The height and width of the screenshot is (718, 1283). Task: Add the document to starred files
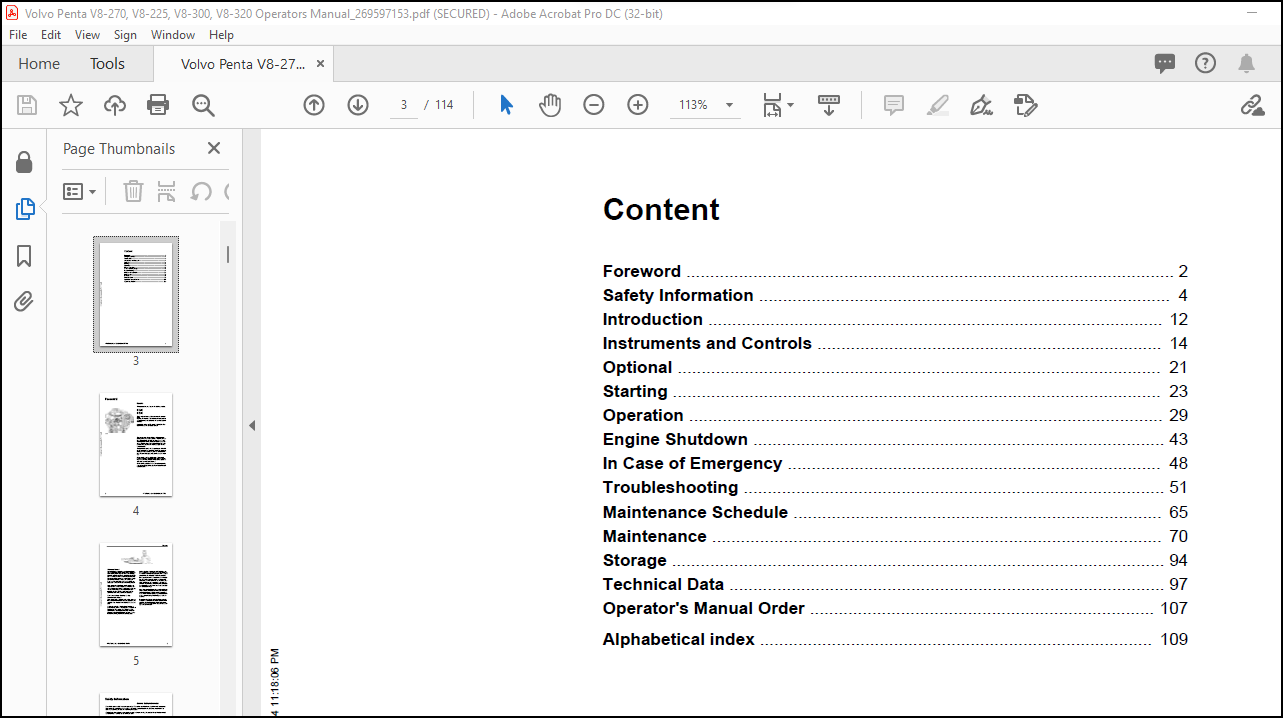click(x=71, y=105)
